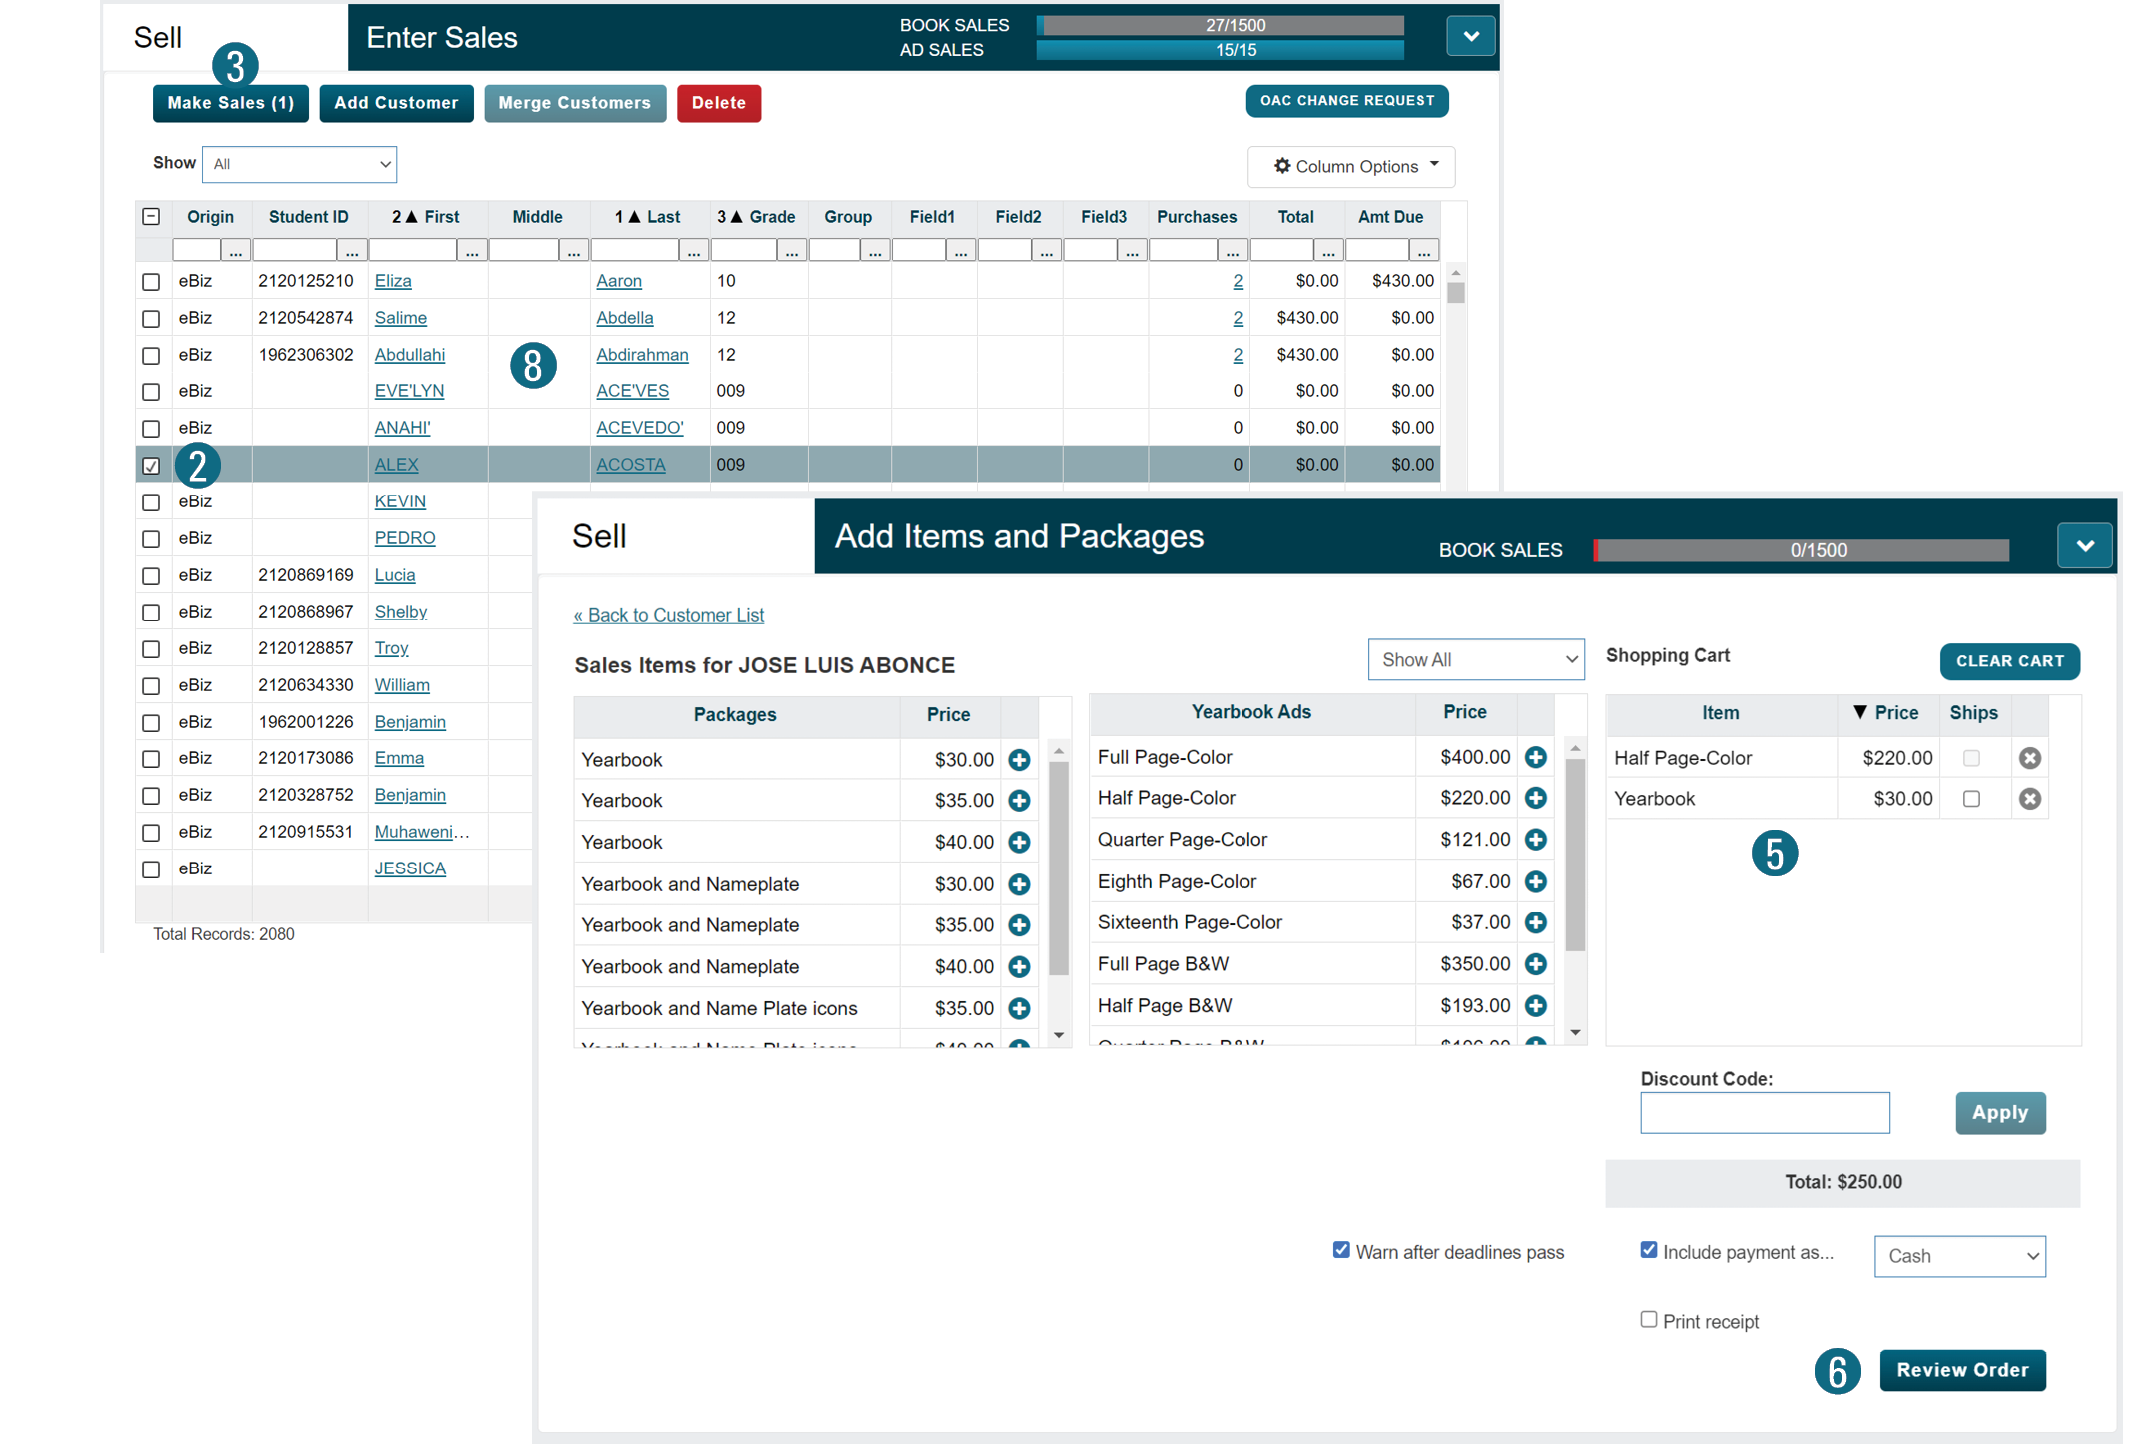This screenshot has width=2130, height=1444.
Task: Enable the Print receipt checkbox
Action: click(x=1648, y=1320)
